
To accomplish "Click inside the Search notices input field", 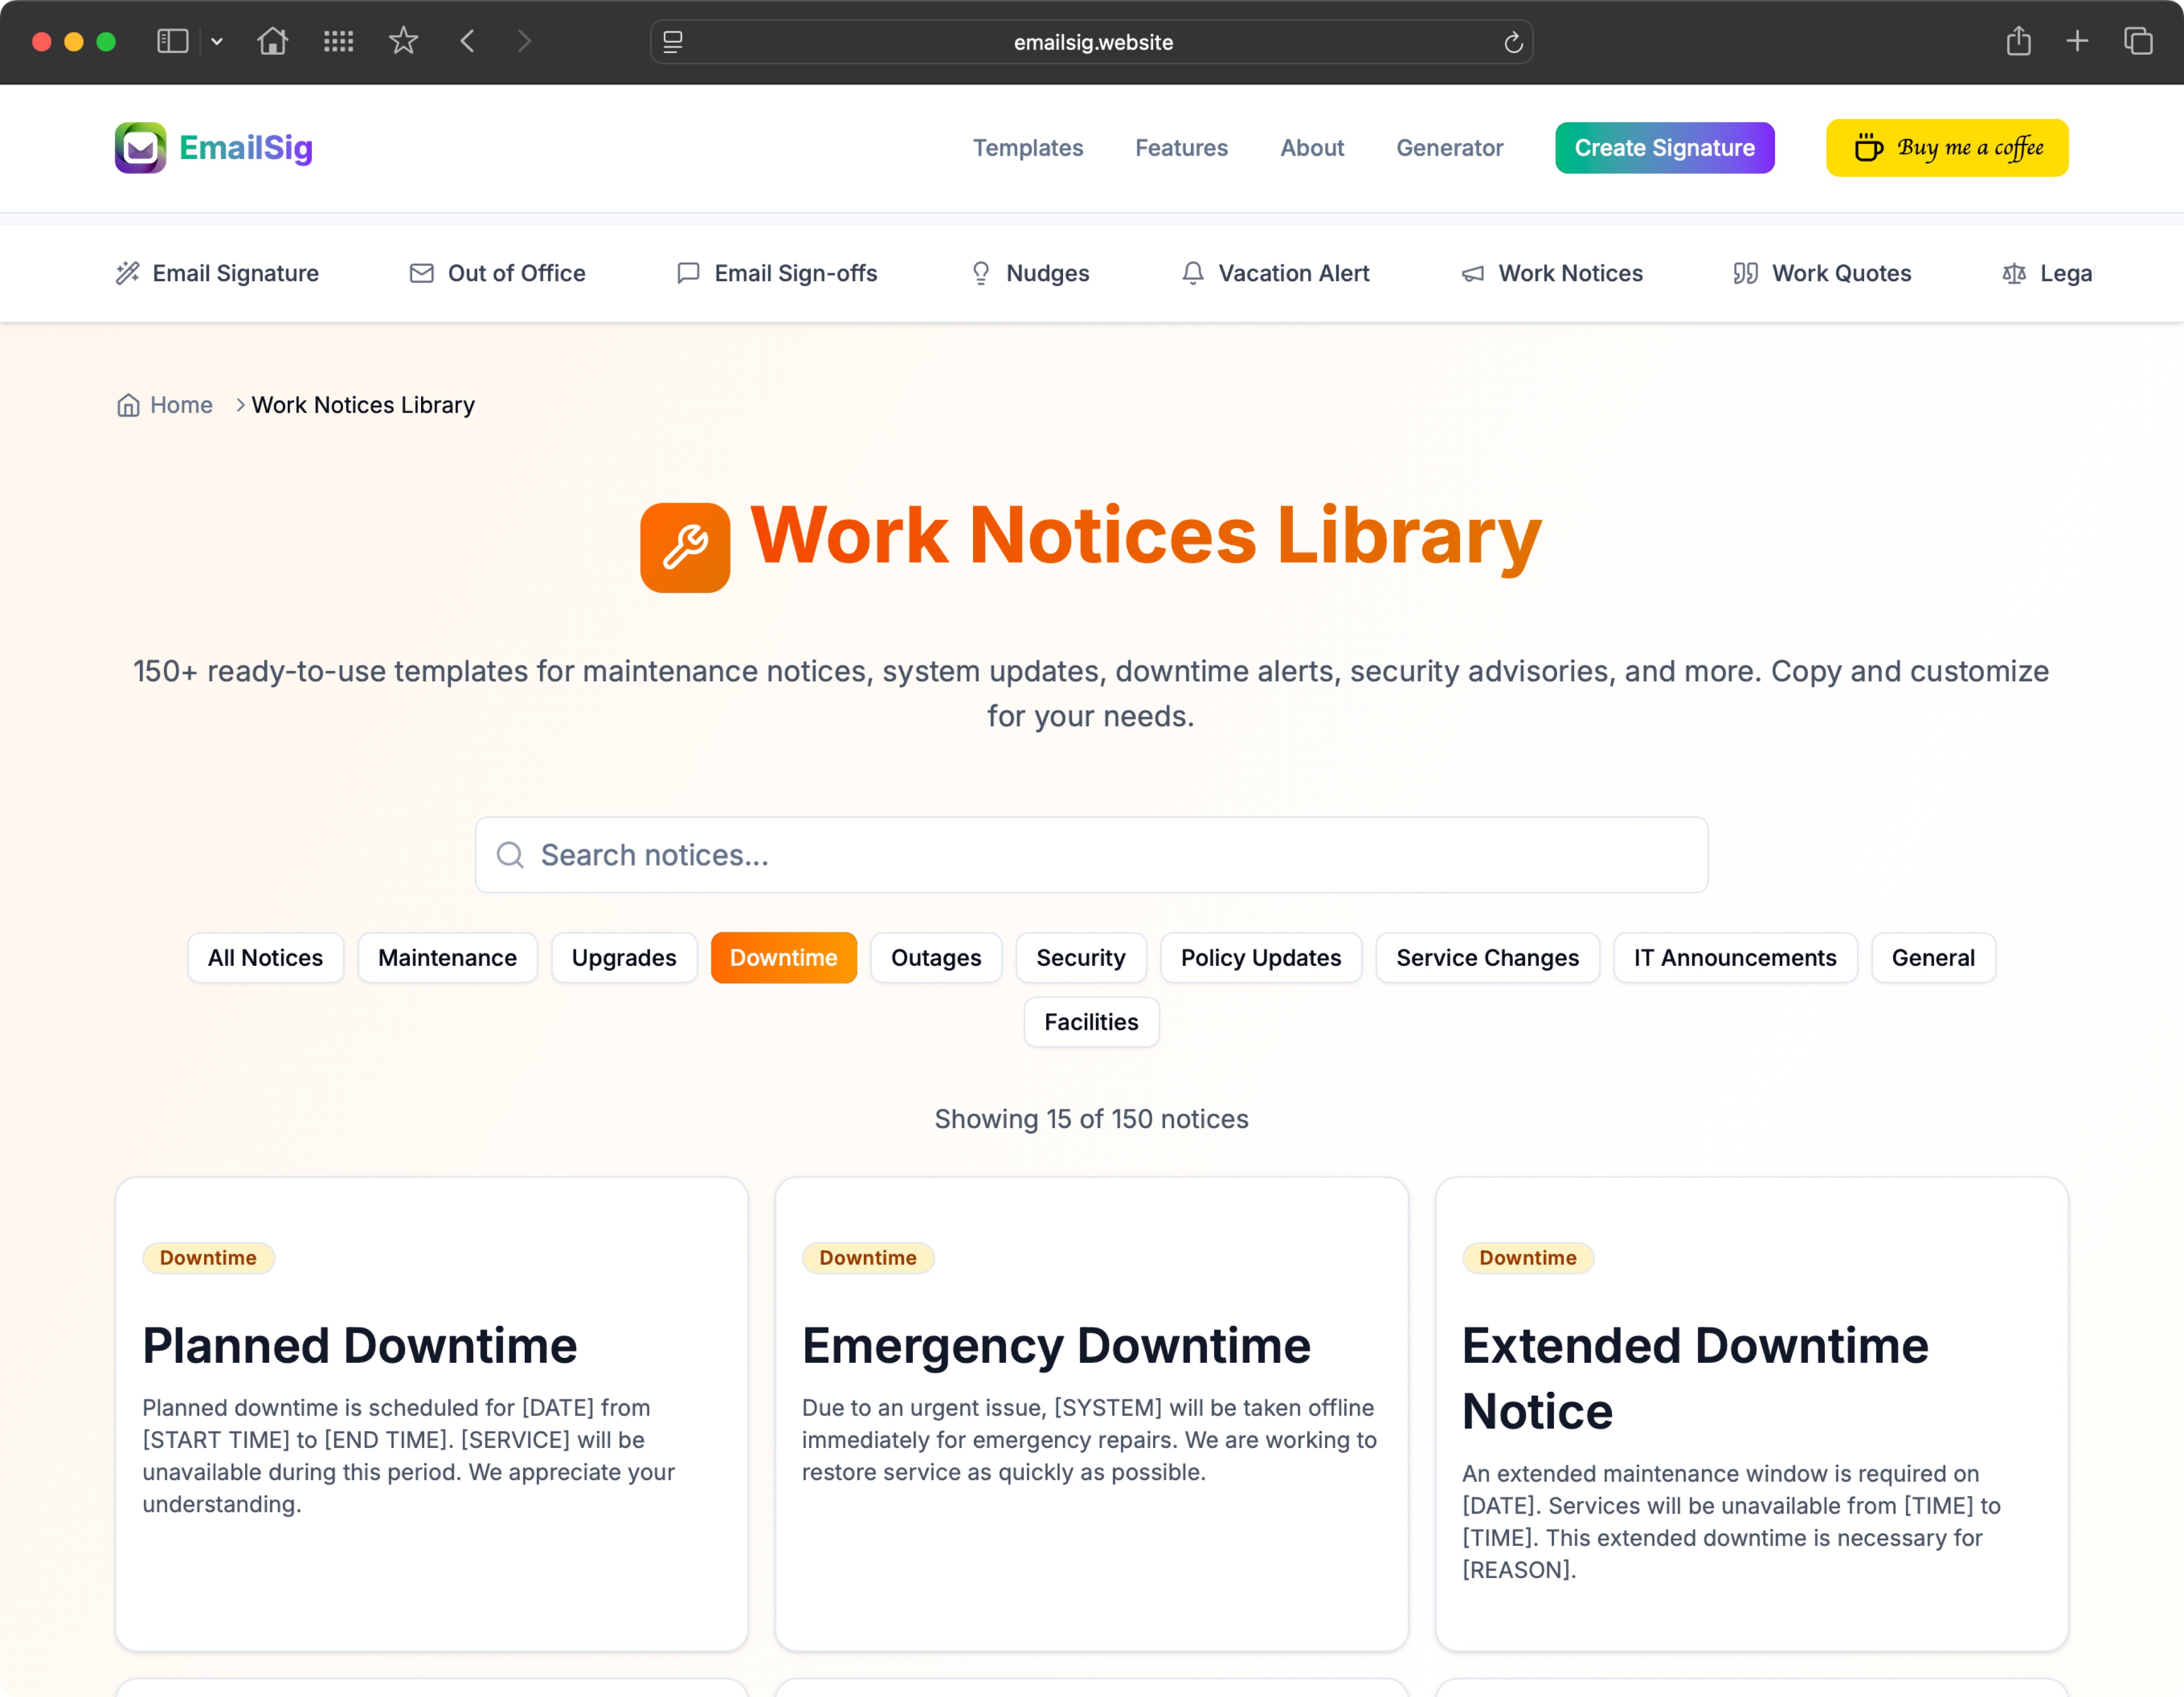I will (x=1000, y=855).
